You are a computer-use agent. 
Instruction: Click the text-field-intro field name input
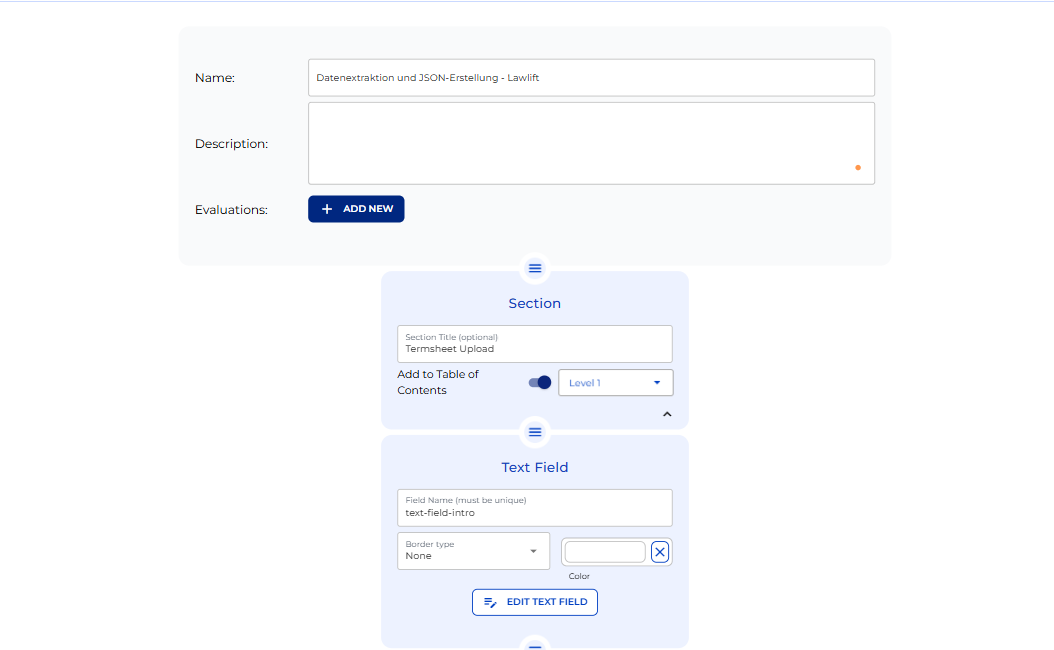pyautogui.click(x=534, y=508)
